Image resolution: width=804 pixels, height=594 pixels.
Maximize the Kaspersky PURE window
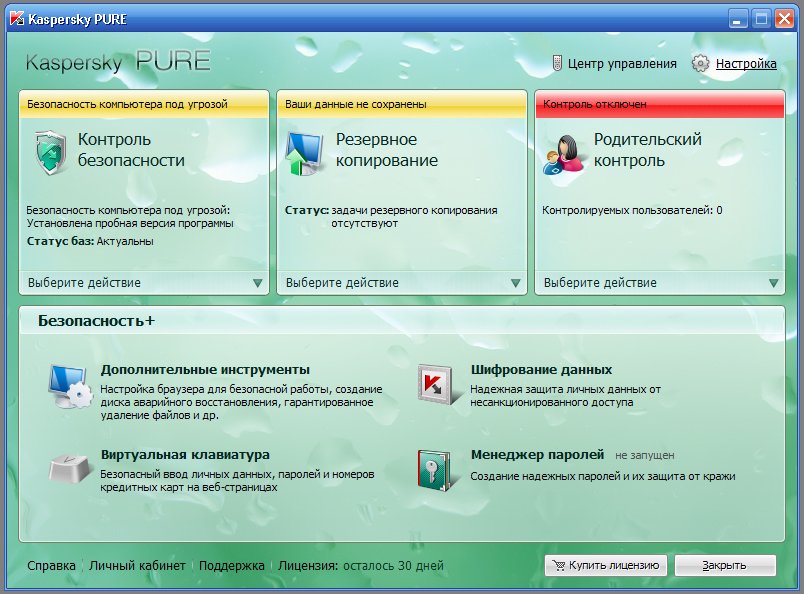(x=761, y=19)
